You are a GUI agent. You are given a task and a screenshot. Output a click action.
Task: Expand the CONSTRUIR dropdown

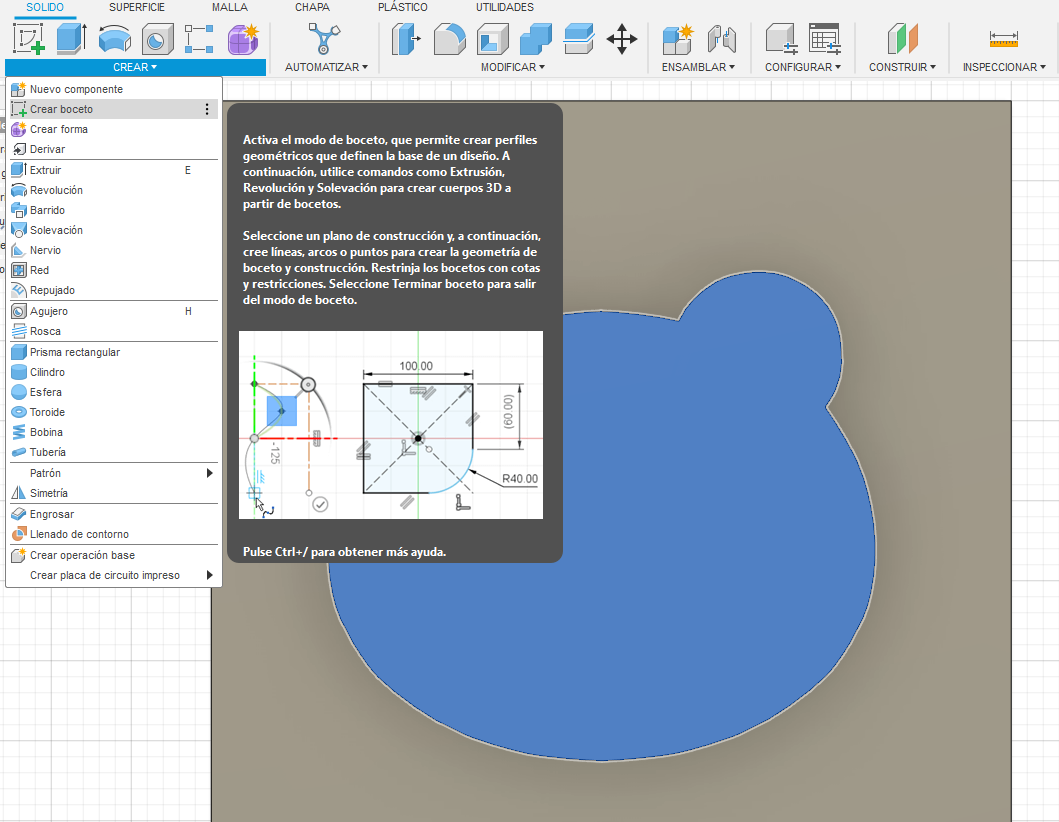point(902,68)
